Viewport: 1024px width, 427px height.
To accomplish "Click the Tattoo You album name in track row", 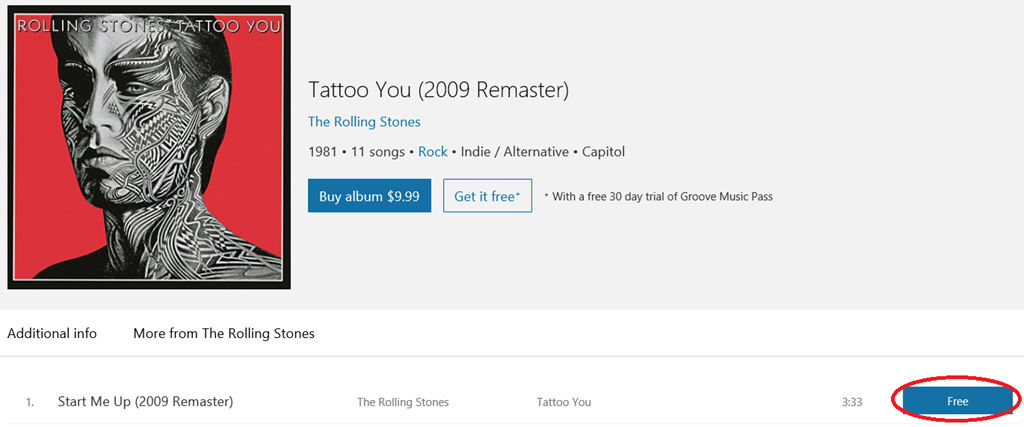I will (x=564, y=402).
